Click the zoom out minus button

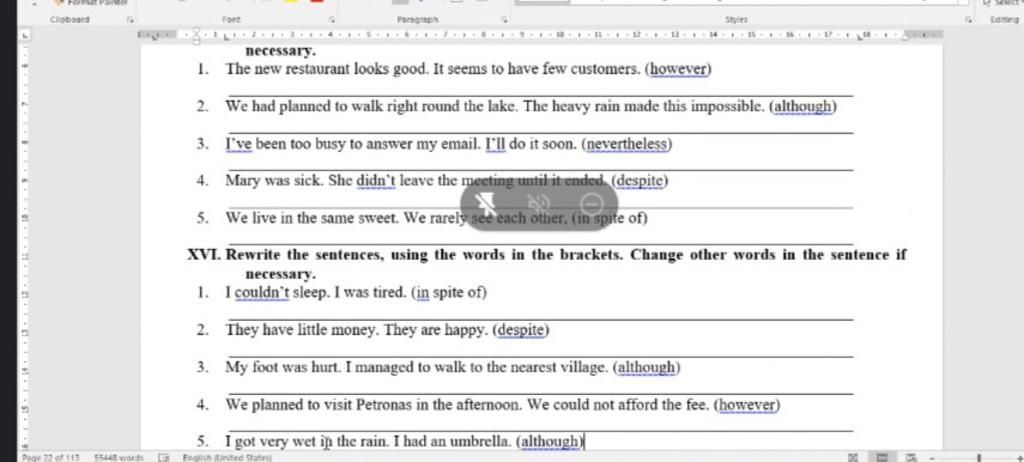pyautogui.click(x=933, y=457)
